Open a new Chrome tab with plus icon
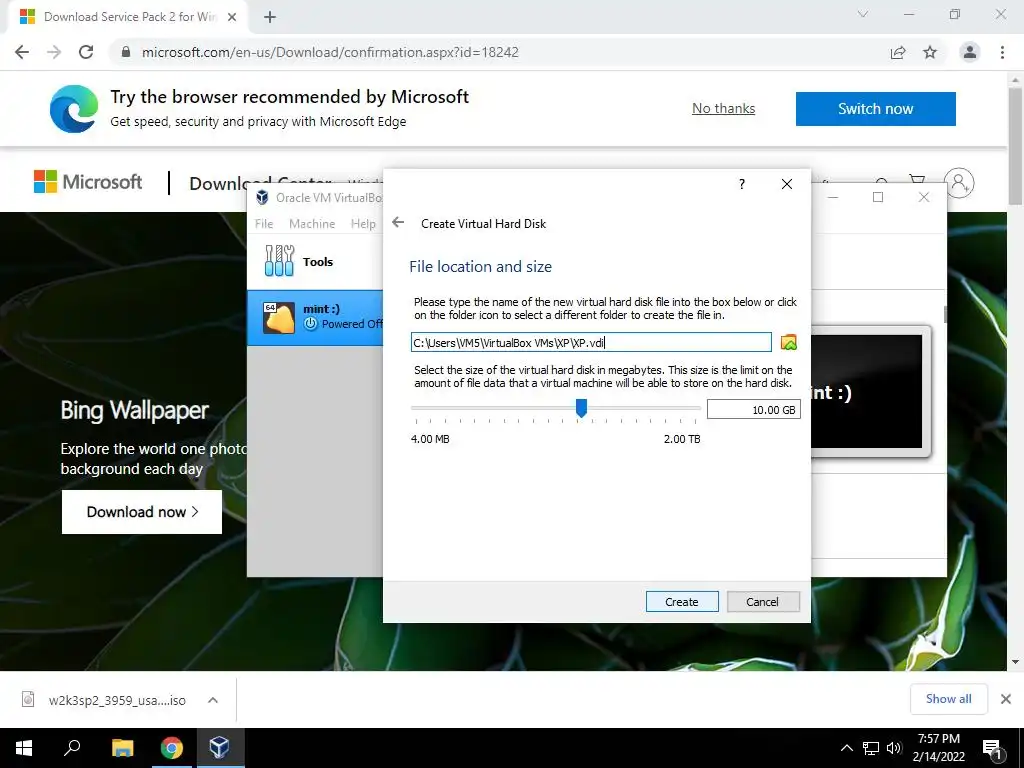The height and width of the screenshot is (768, 1024). point(270,17)
